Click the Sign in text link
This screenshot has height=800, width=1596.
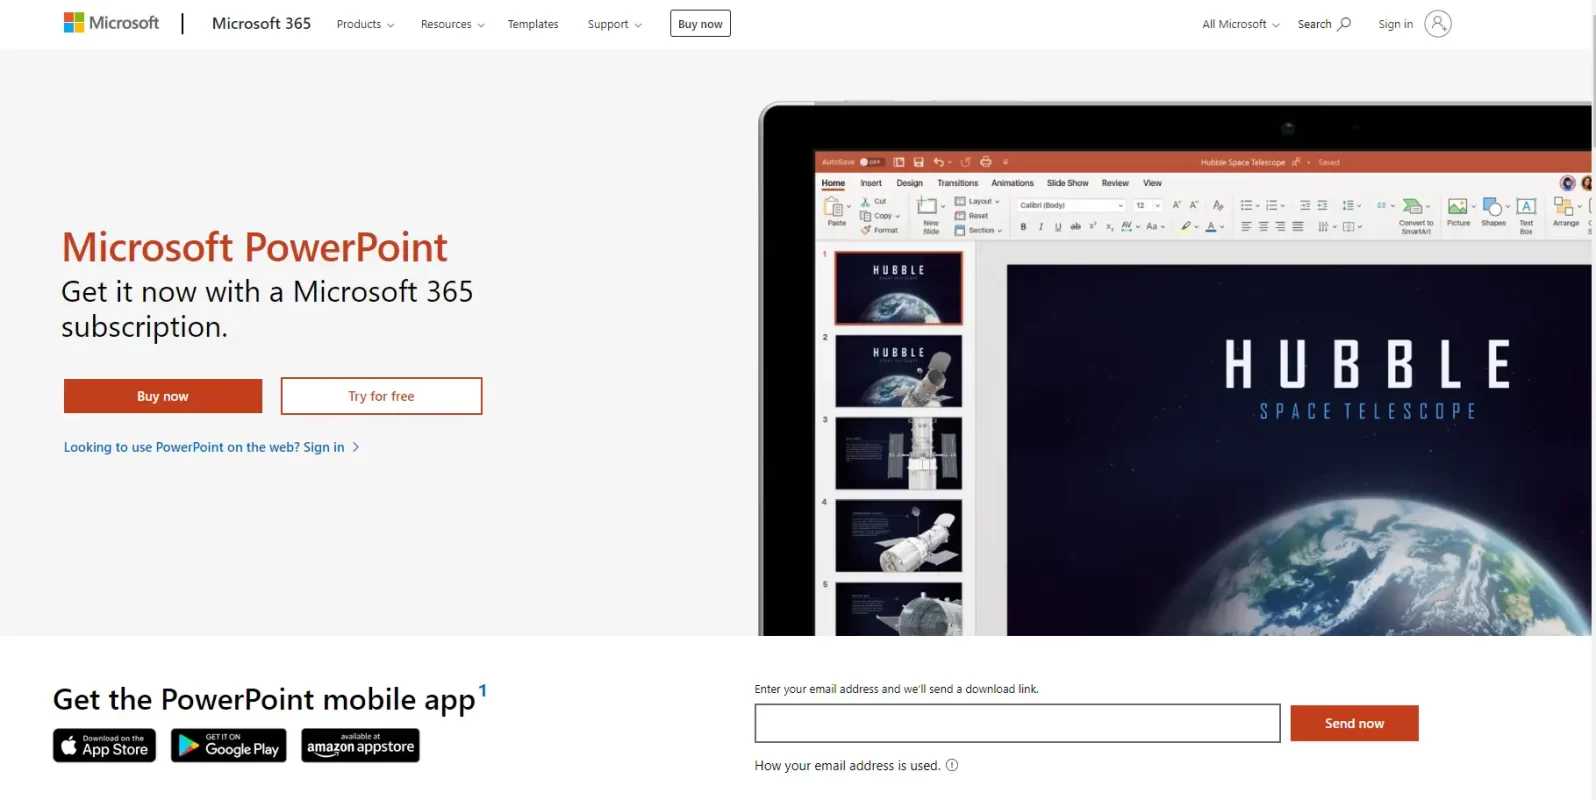(x=1395, y=24)
